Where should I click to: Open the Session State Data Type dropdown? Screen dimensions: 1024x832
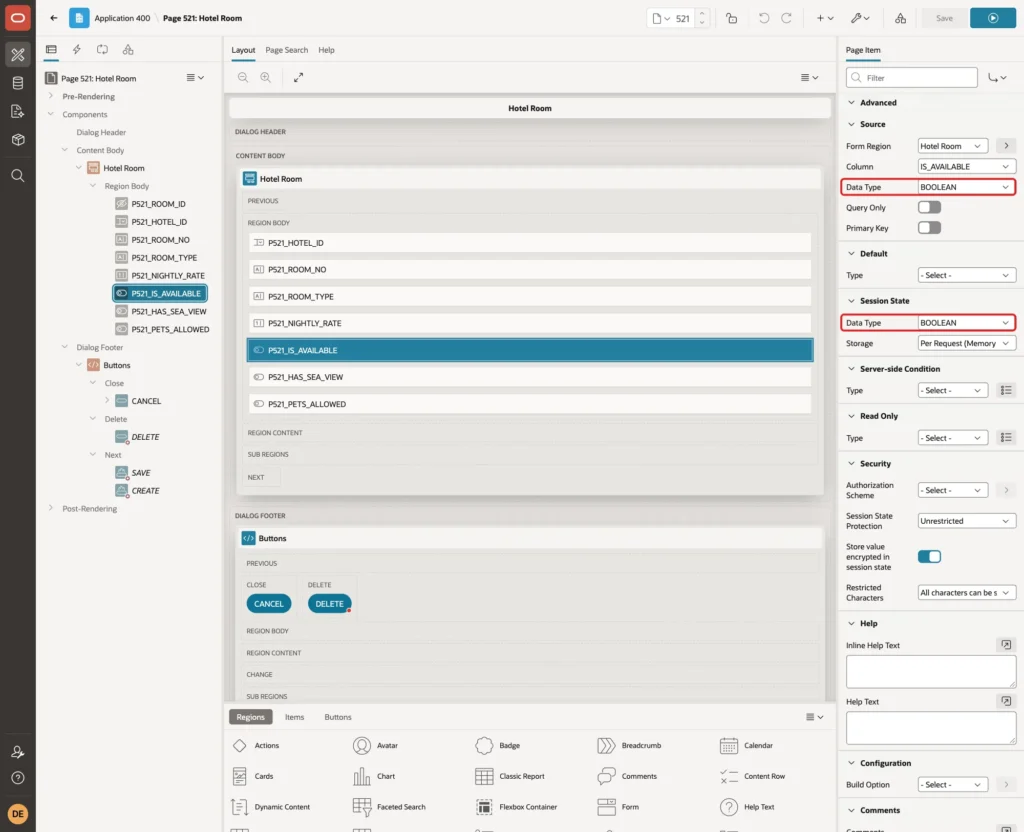[x=966, y=323]
